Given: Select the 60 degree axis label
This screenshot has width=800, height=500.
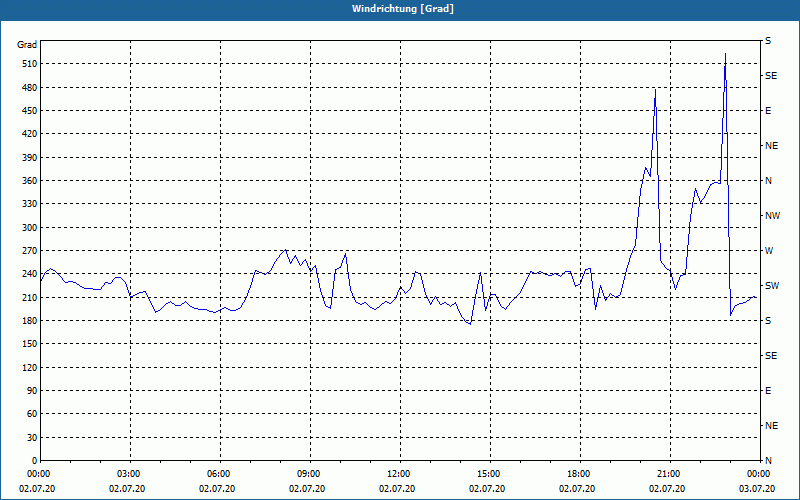Looking at the screenshot, I should point(32,414).
